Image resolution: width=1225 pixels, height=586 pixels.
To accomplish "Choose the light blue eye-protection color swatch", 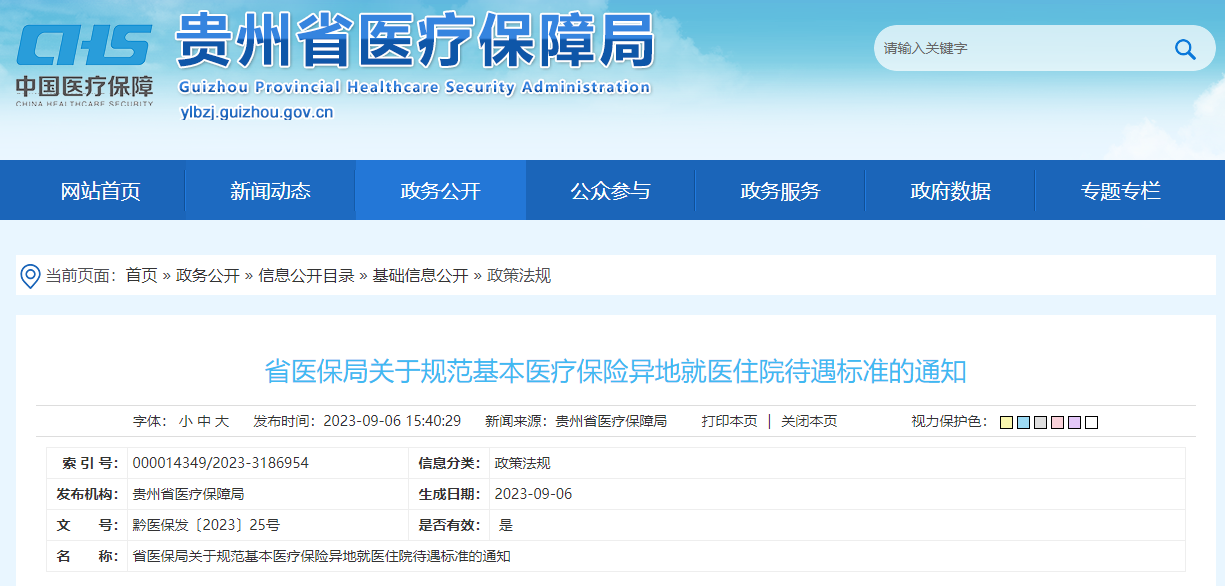I will [x=1023, y=423].
